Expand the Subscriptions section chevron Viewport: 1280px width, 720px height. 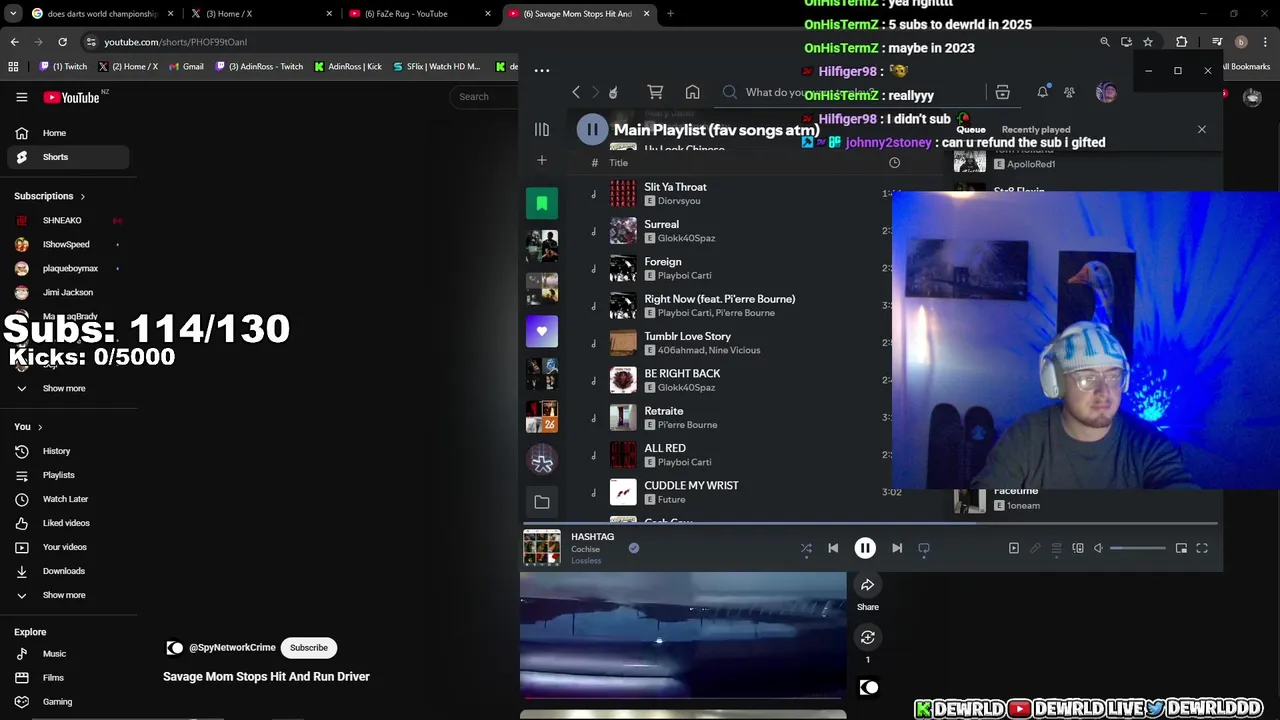82,197
